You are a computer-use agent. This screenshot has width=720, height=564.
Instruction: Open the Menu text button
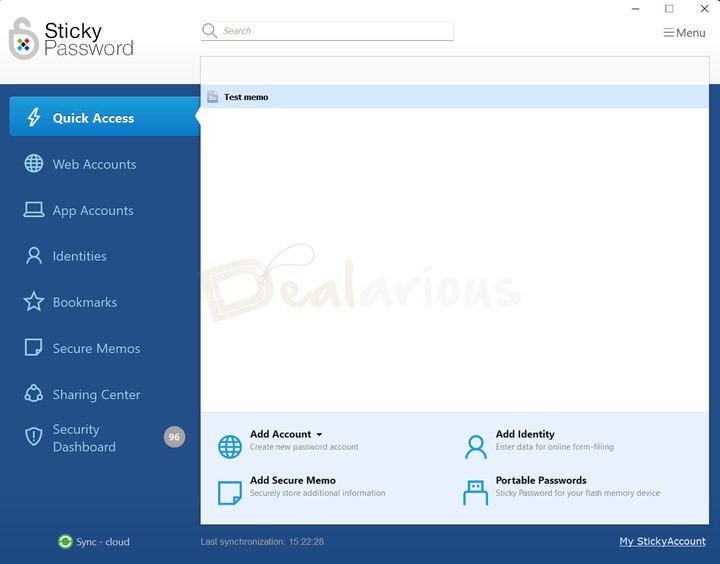point(691,33)
